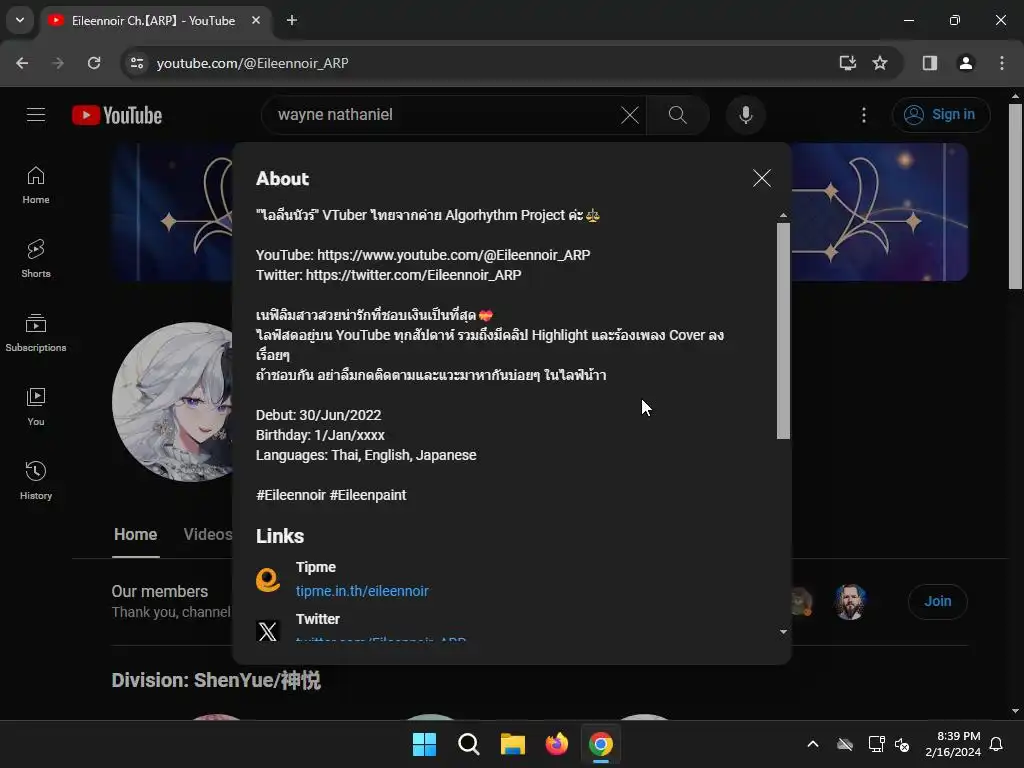
Task: Open Chrome from taskbar
Action: point(601,744)
